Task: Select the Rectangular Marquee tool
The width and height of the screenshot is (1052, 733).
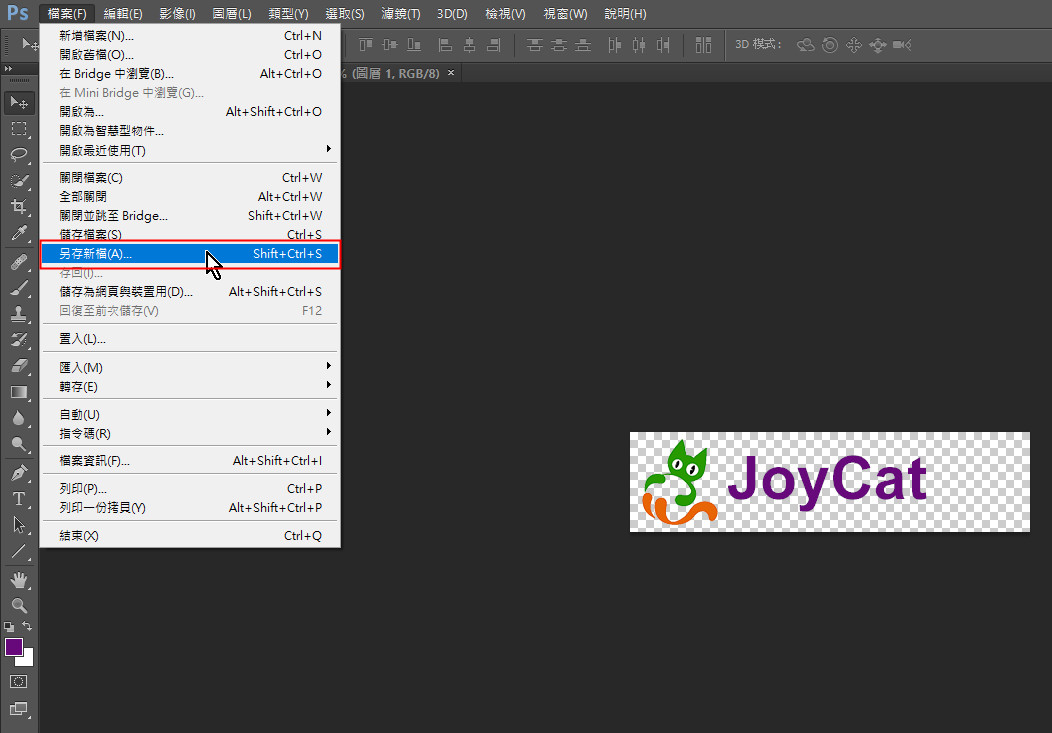Action: [x=19, y=129]
